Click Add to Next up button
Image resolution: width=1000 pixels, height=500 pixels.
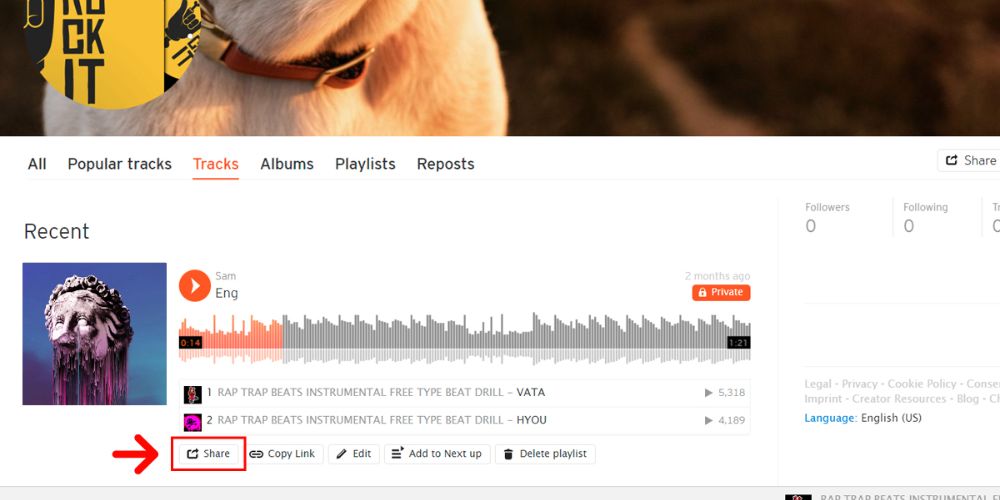coord(437,454)
